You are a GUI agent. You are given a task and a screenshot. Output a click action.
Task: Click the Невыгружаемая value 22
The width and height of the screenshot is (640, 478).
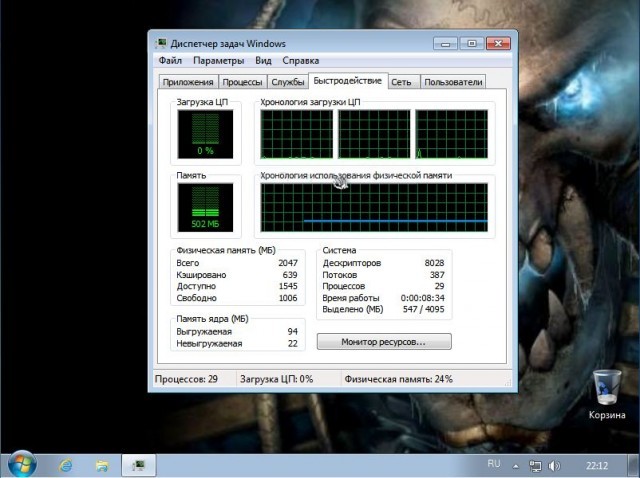click(293, 343)
